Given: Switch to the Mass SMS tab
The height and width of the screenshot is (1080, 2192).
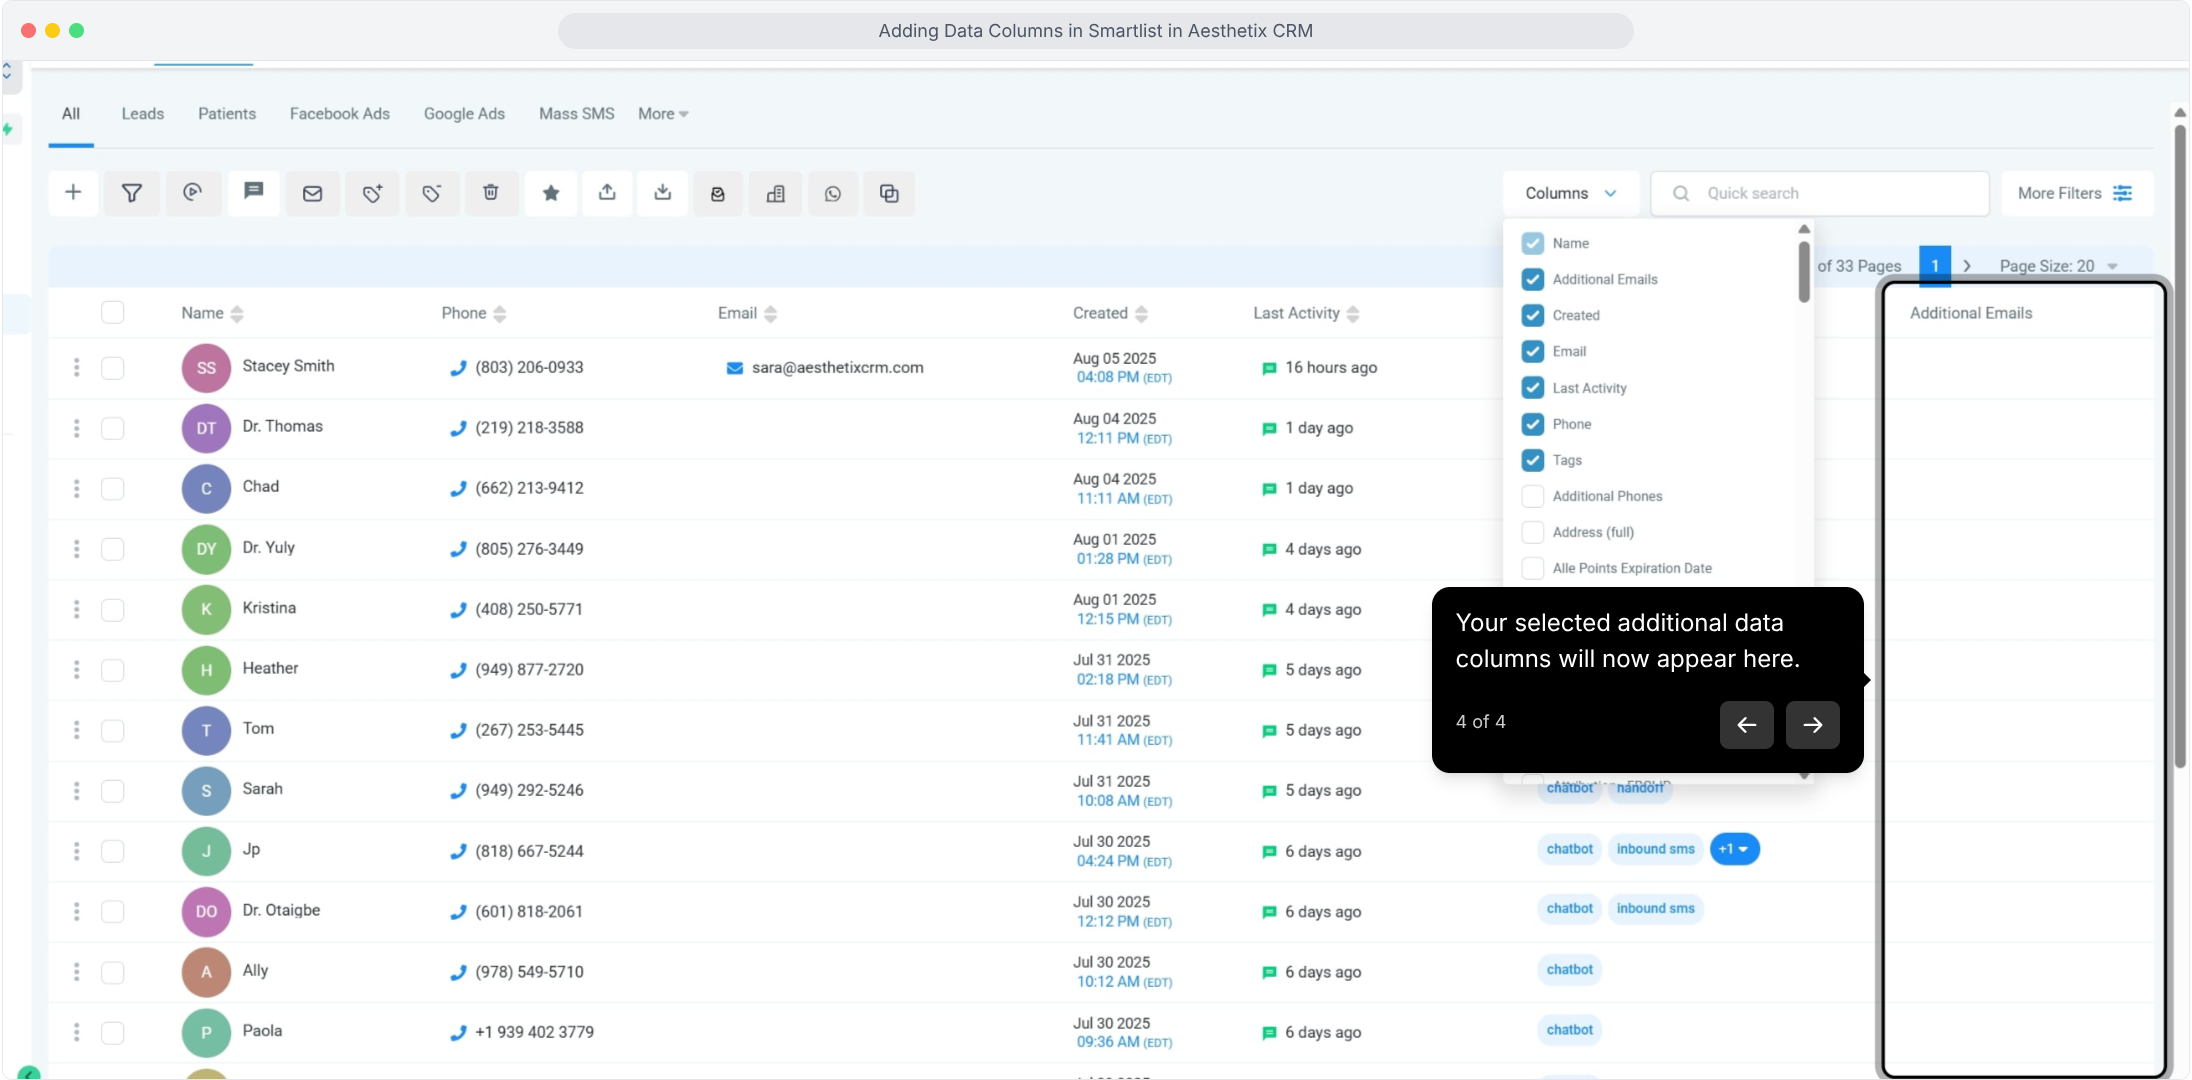Looking at the screenshot, I should coord(577,114).
